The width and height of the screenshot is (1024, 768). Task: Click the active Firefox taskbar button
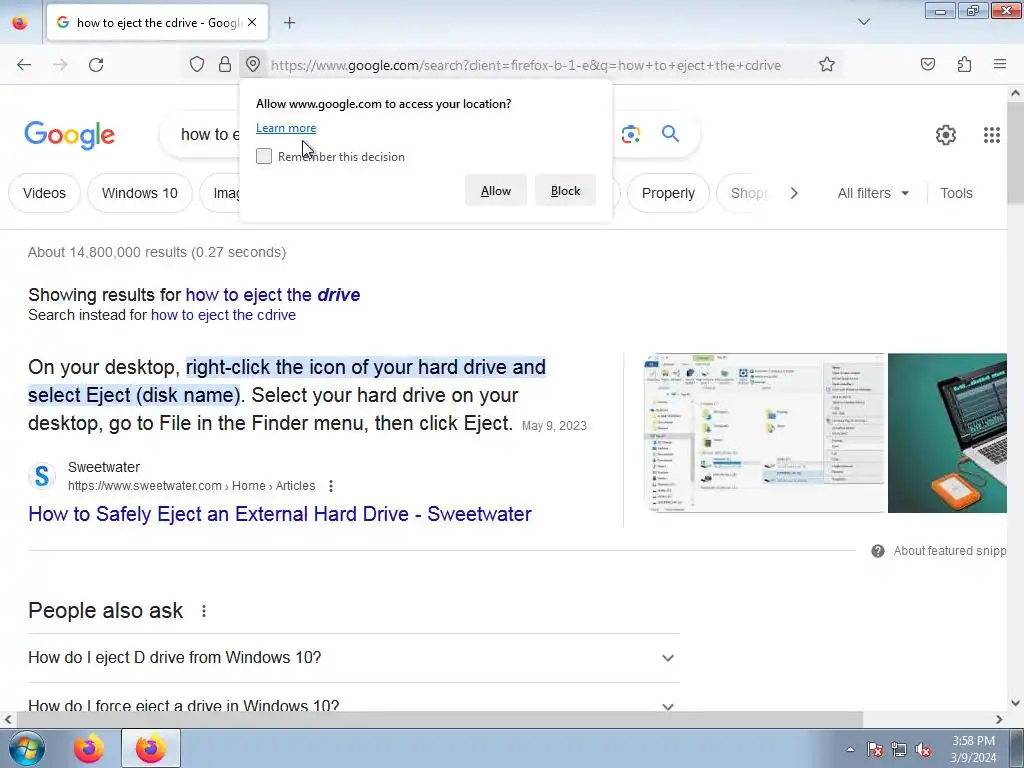151,748
